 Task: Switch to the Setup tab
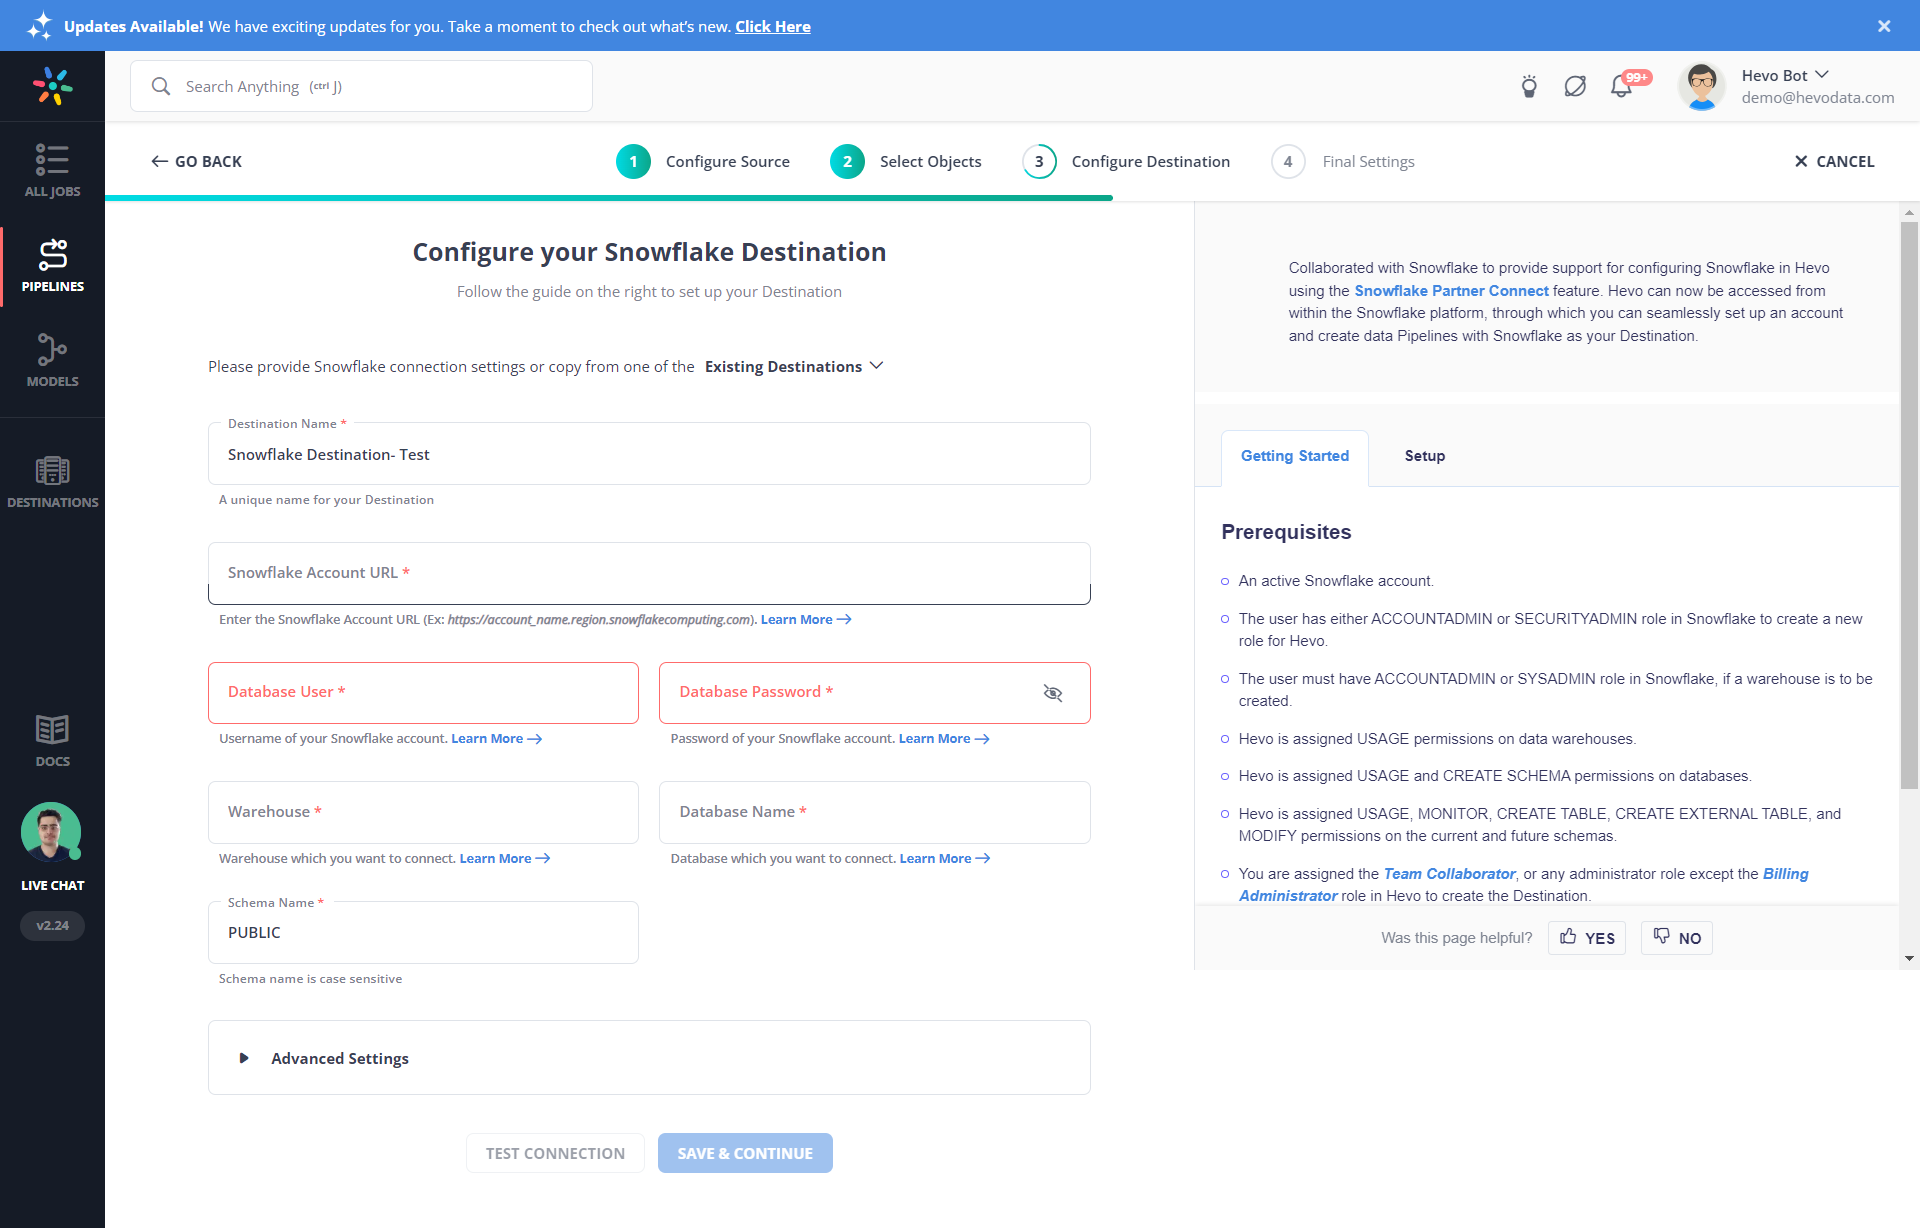coord(1425,455)
